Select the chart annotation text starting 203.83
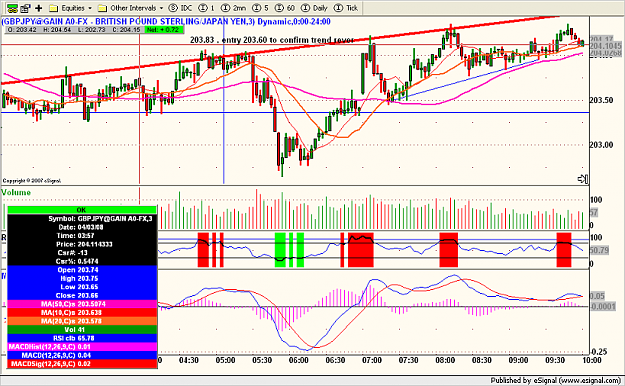The image size is (625, 386). [272, 40]
